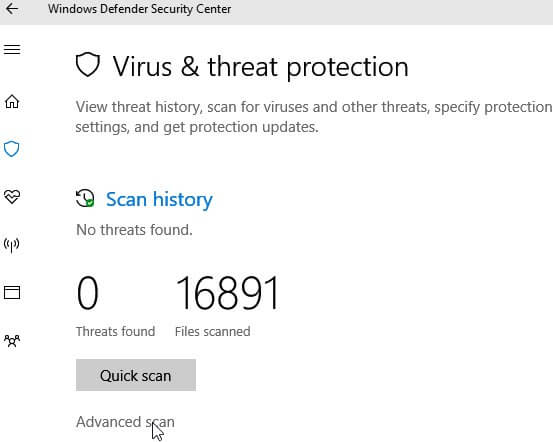Image resolution: width=553 pixels, height=442 pixels.
Task: Click the 16891 files scanned number
Action: tap(227, 293)
